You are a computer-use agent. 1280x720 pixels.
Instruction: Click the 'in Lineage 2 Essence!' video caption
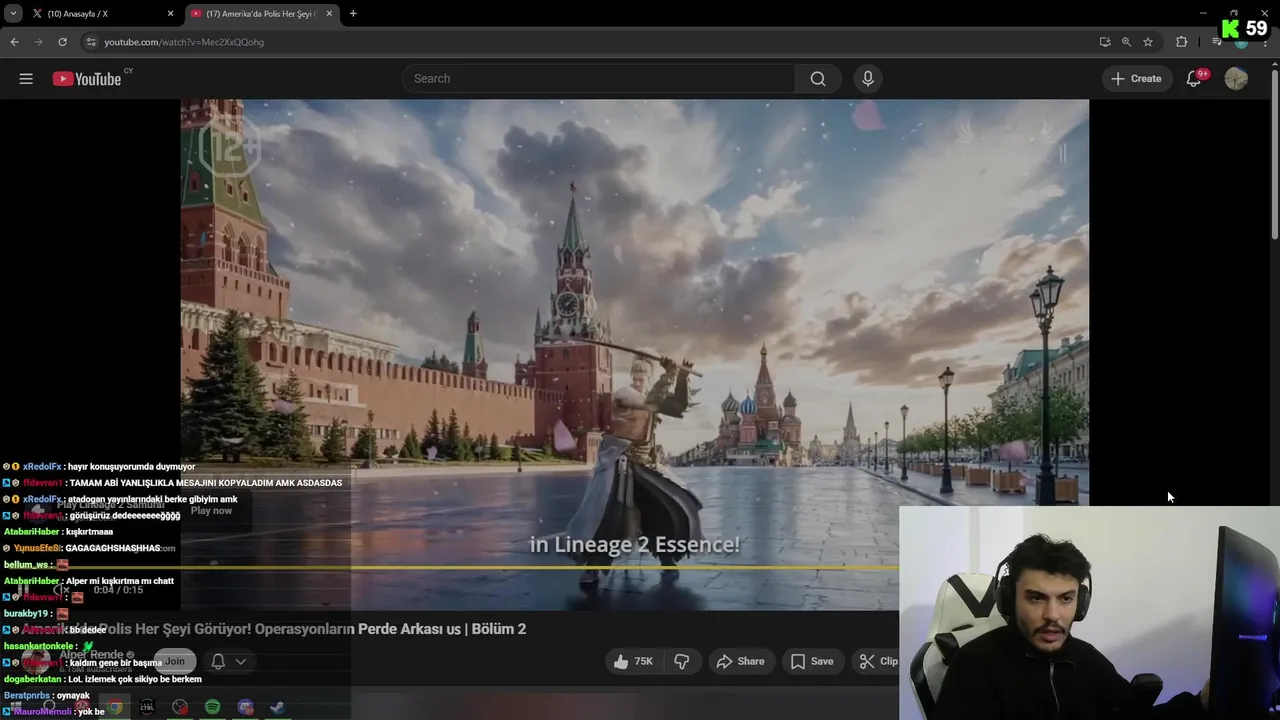(635, 545)
